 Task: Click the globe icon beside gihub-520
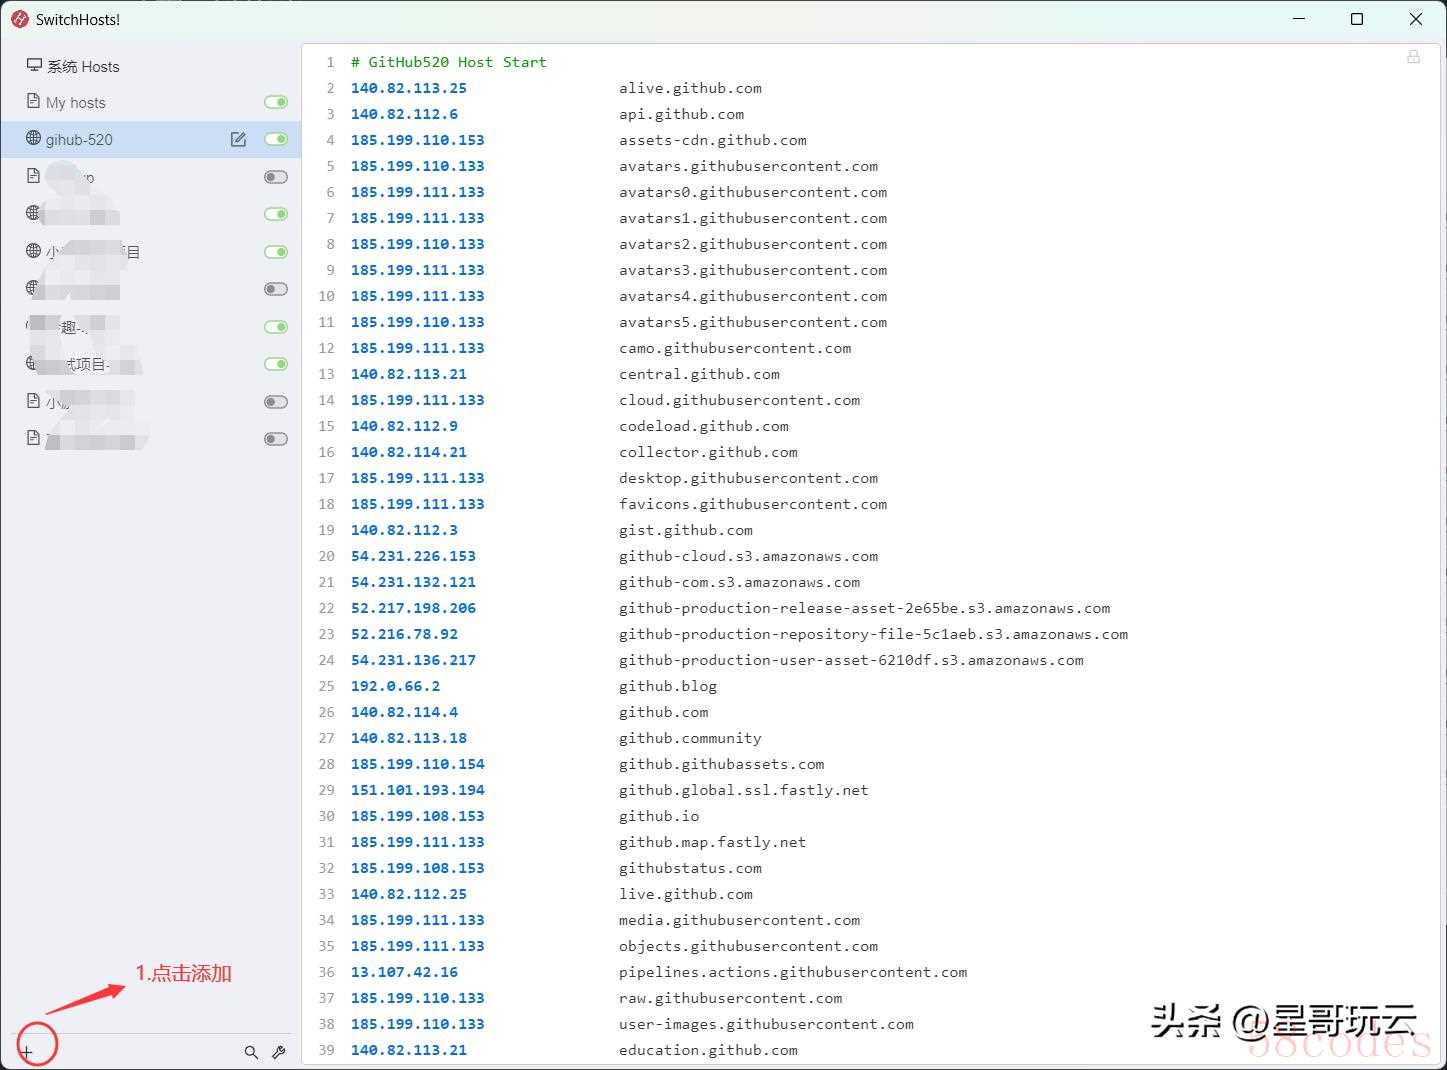click(x=34, y=138)
